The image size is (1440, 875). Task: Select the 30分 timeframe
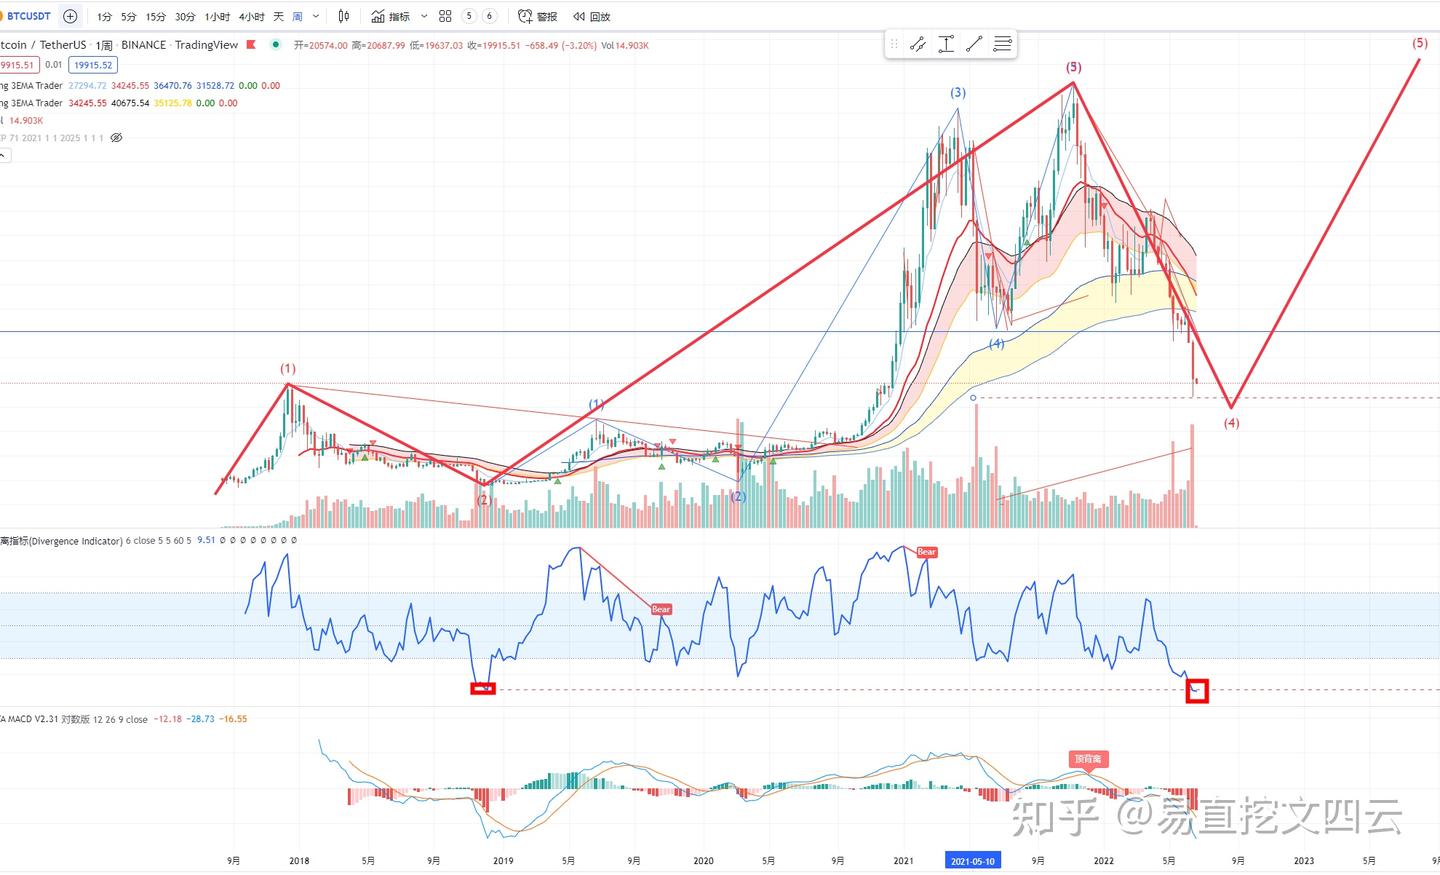click(x=185, y=16)
